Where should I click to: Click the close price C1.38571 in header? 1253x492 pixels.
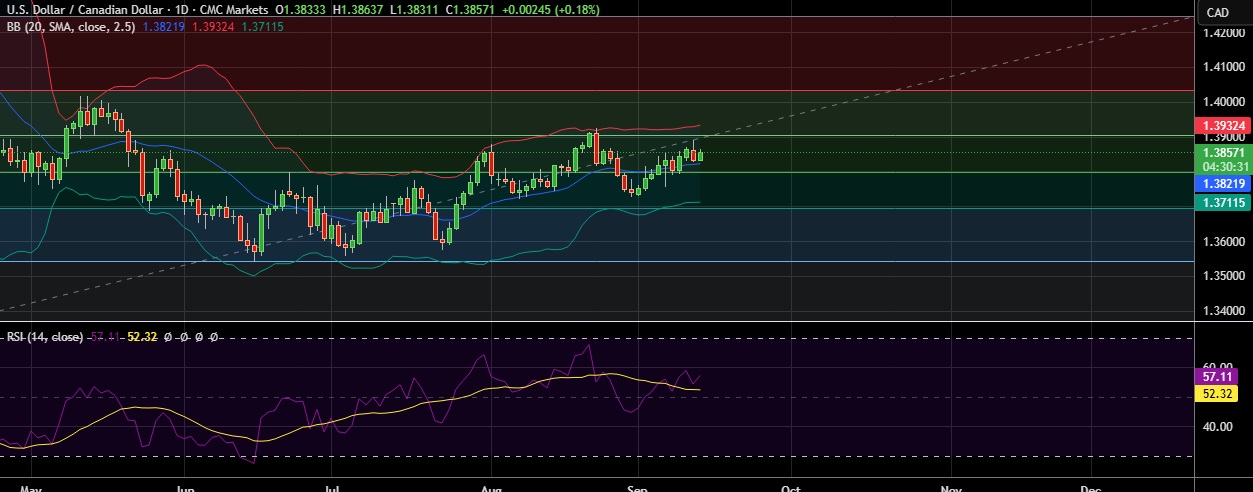click(x=470, y=10)
